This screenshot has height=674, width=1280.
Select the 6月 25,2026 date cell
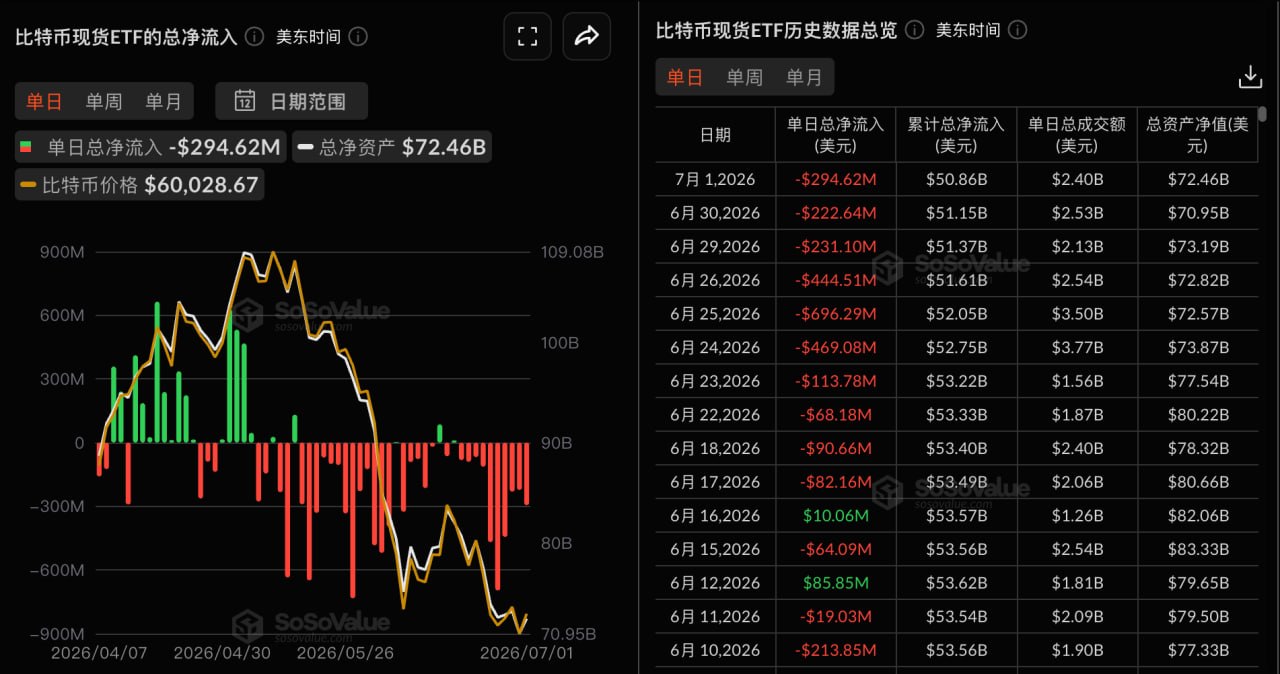click(715, 314)
